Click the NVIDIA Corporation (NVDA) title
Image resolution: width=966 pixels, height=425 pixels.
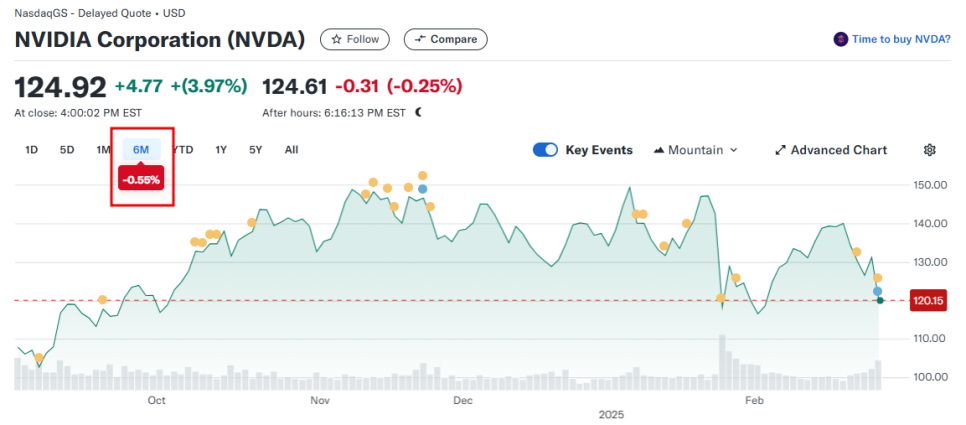coord(160,40)
